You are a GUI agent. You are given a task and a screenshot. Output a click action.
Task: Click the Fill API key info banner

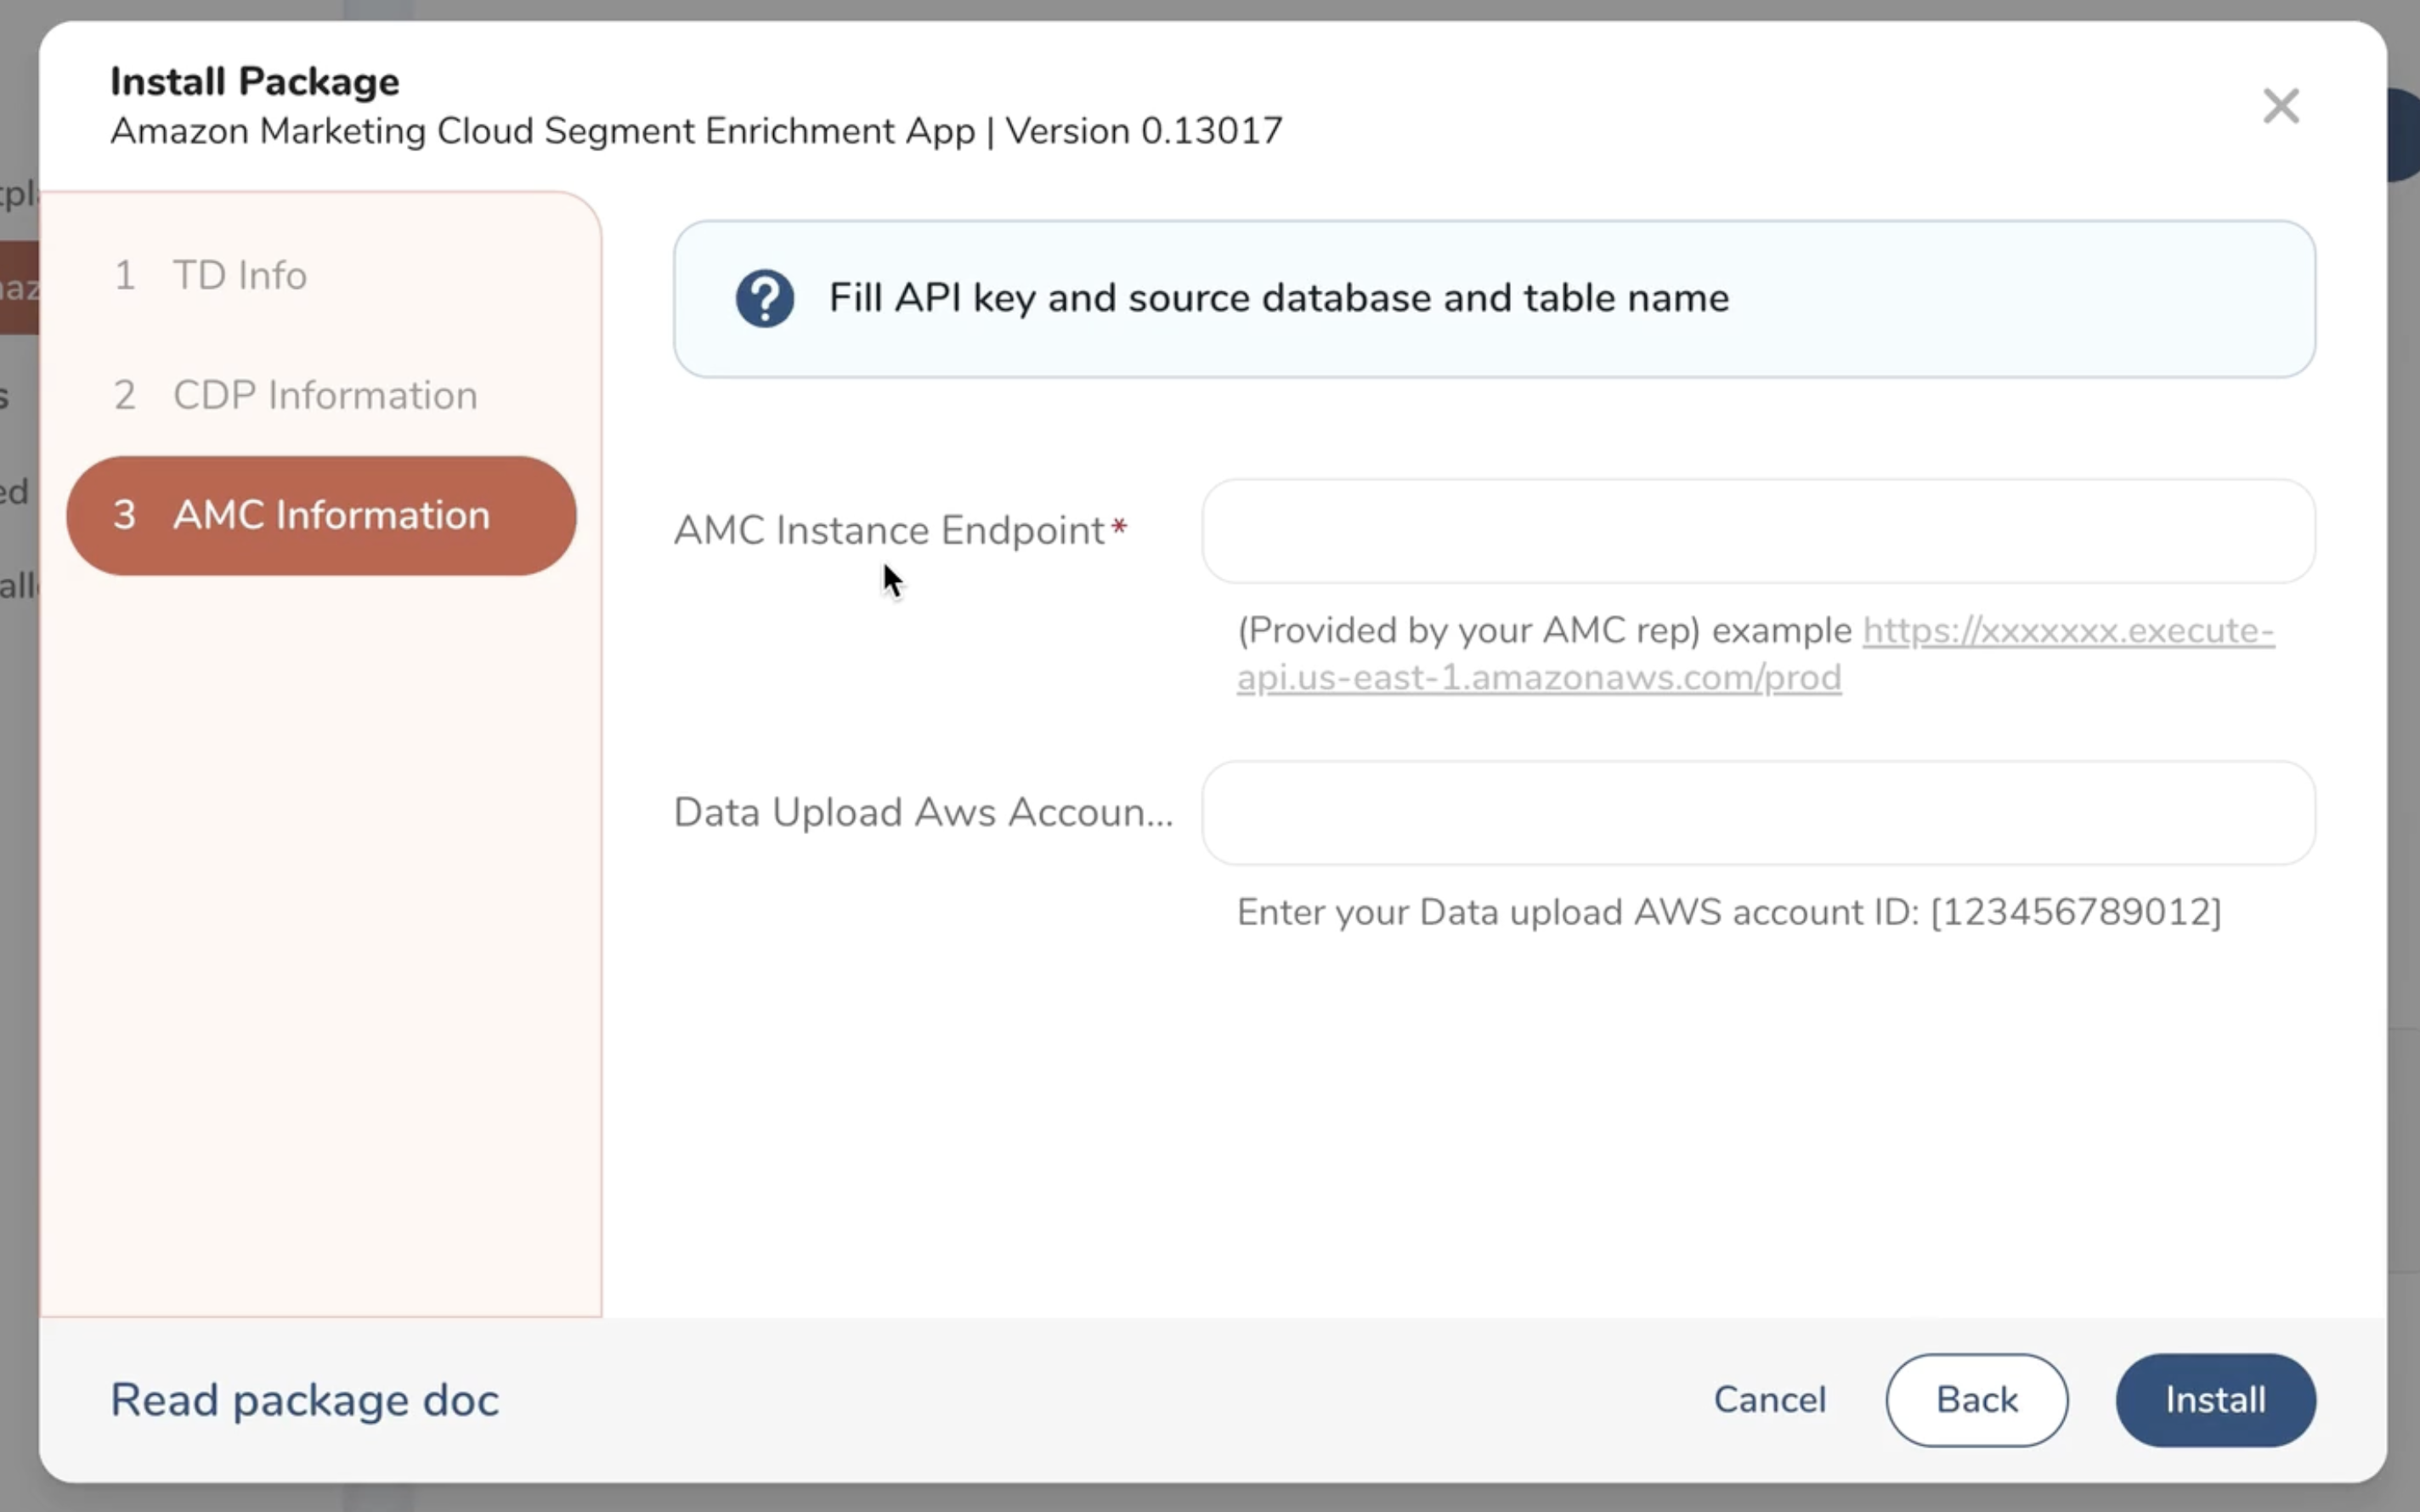(x=1279, y=298)
